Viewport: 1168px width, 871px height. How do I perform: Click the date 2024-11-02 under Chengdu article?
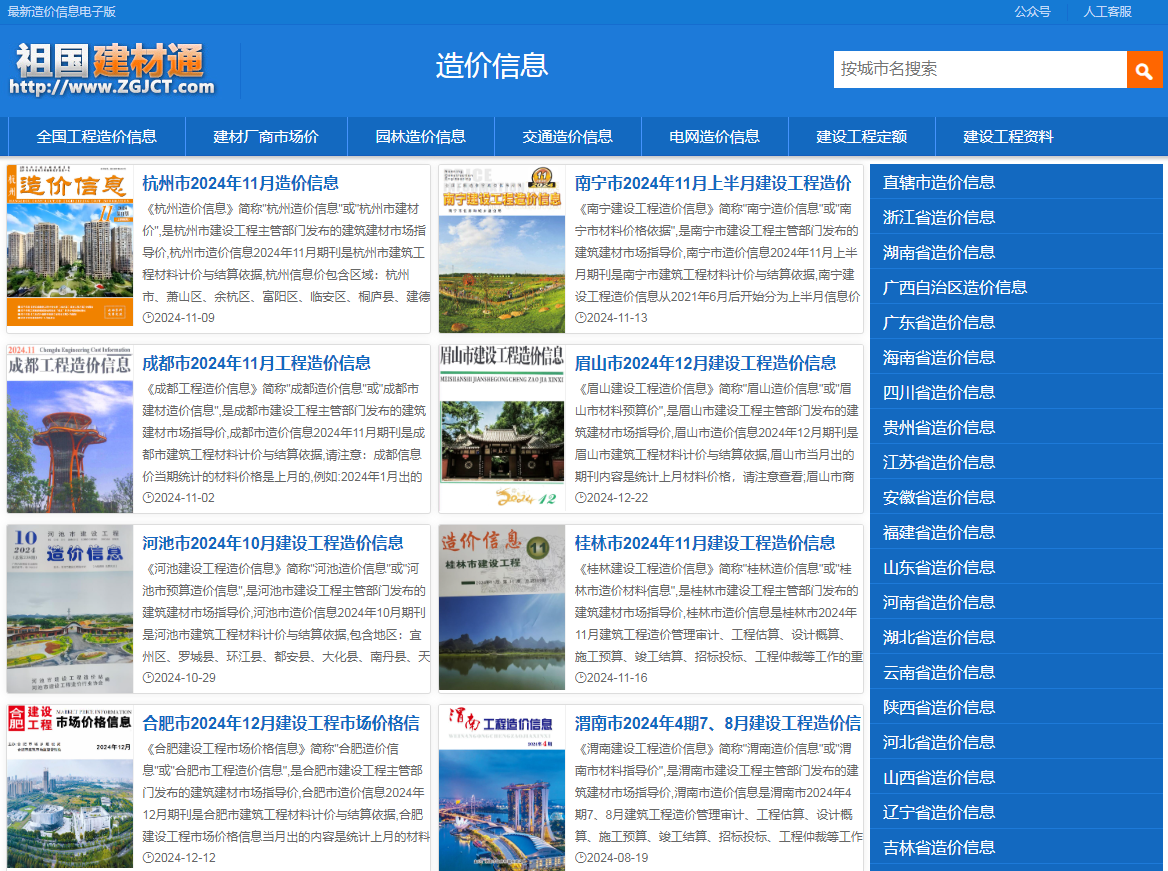[179, 498]
